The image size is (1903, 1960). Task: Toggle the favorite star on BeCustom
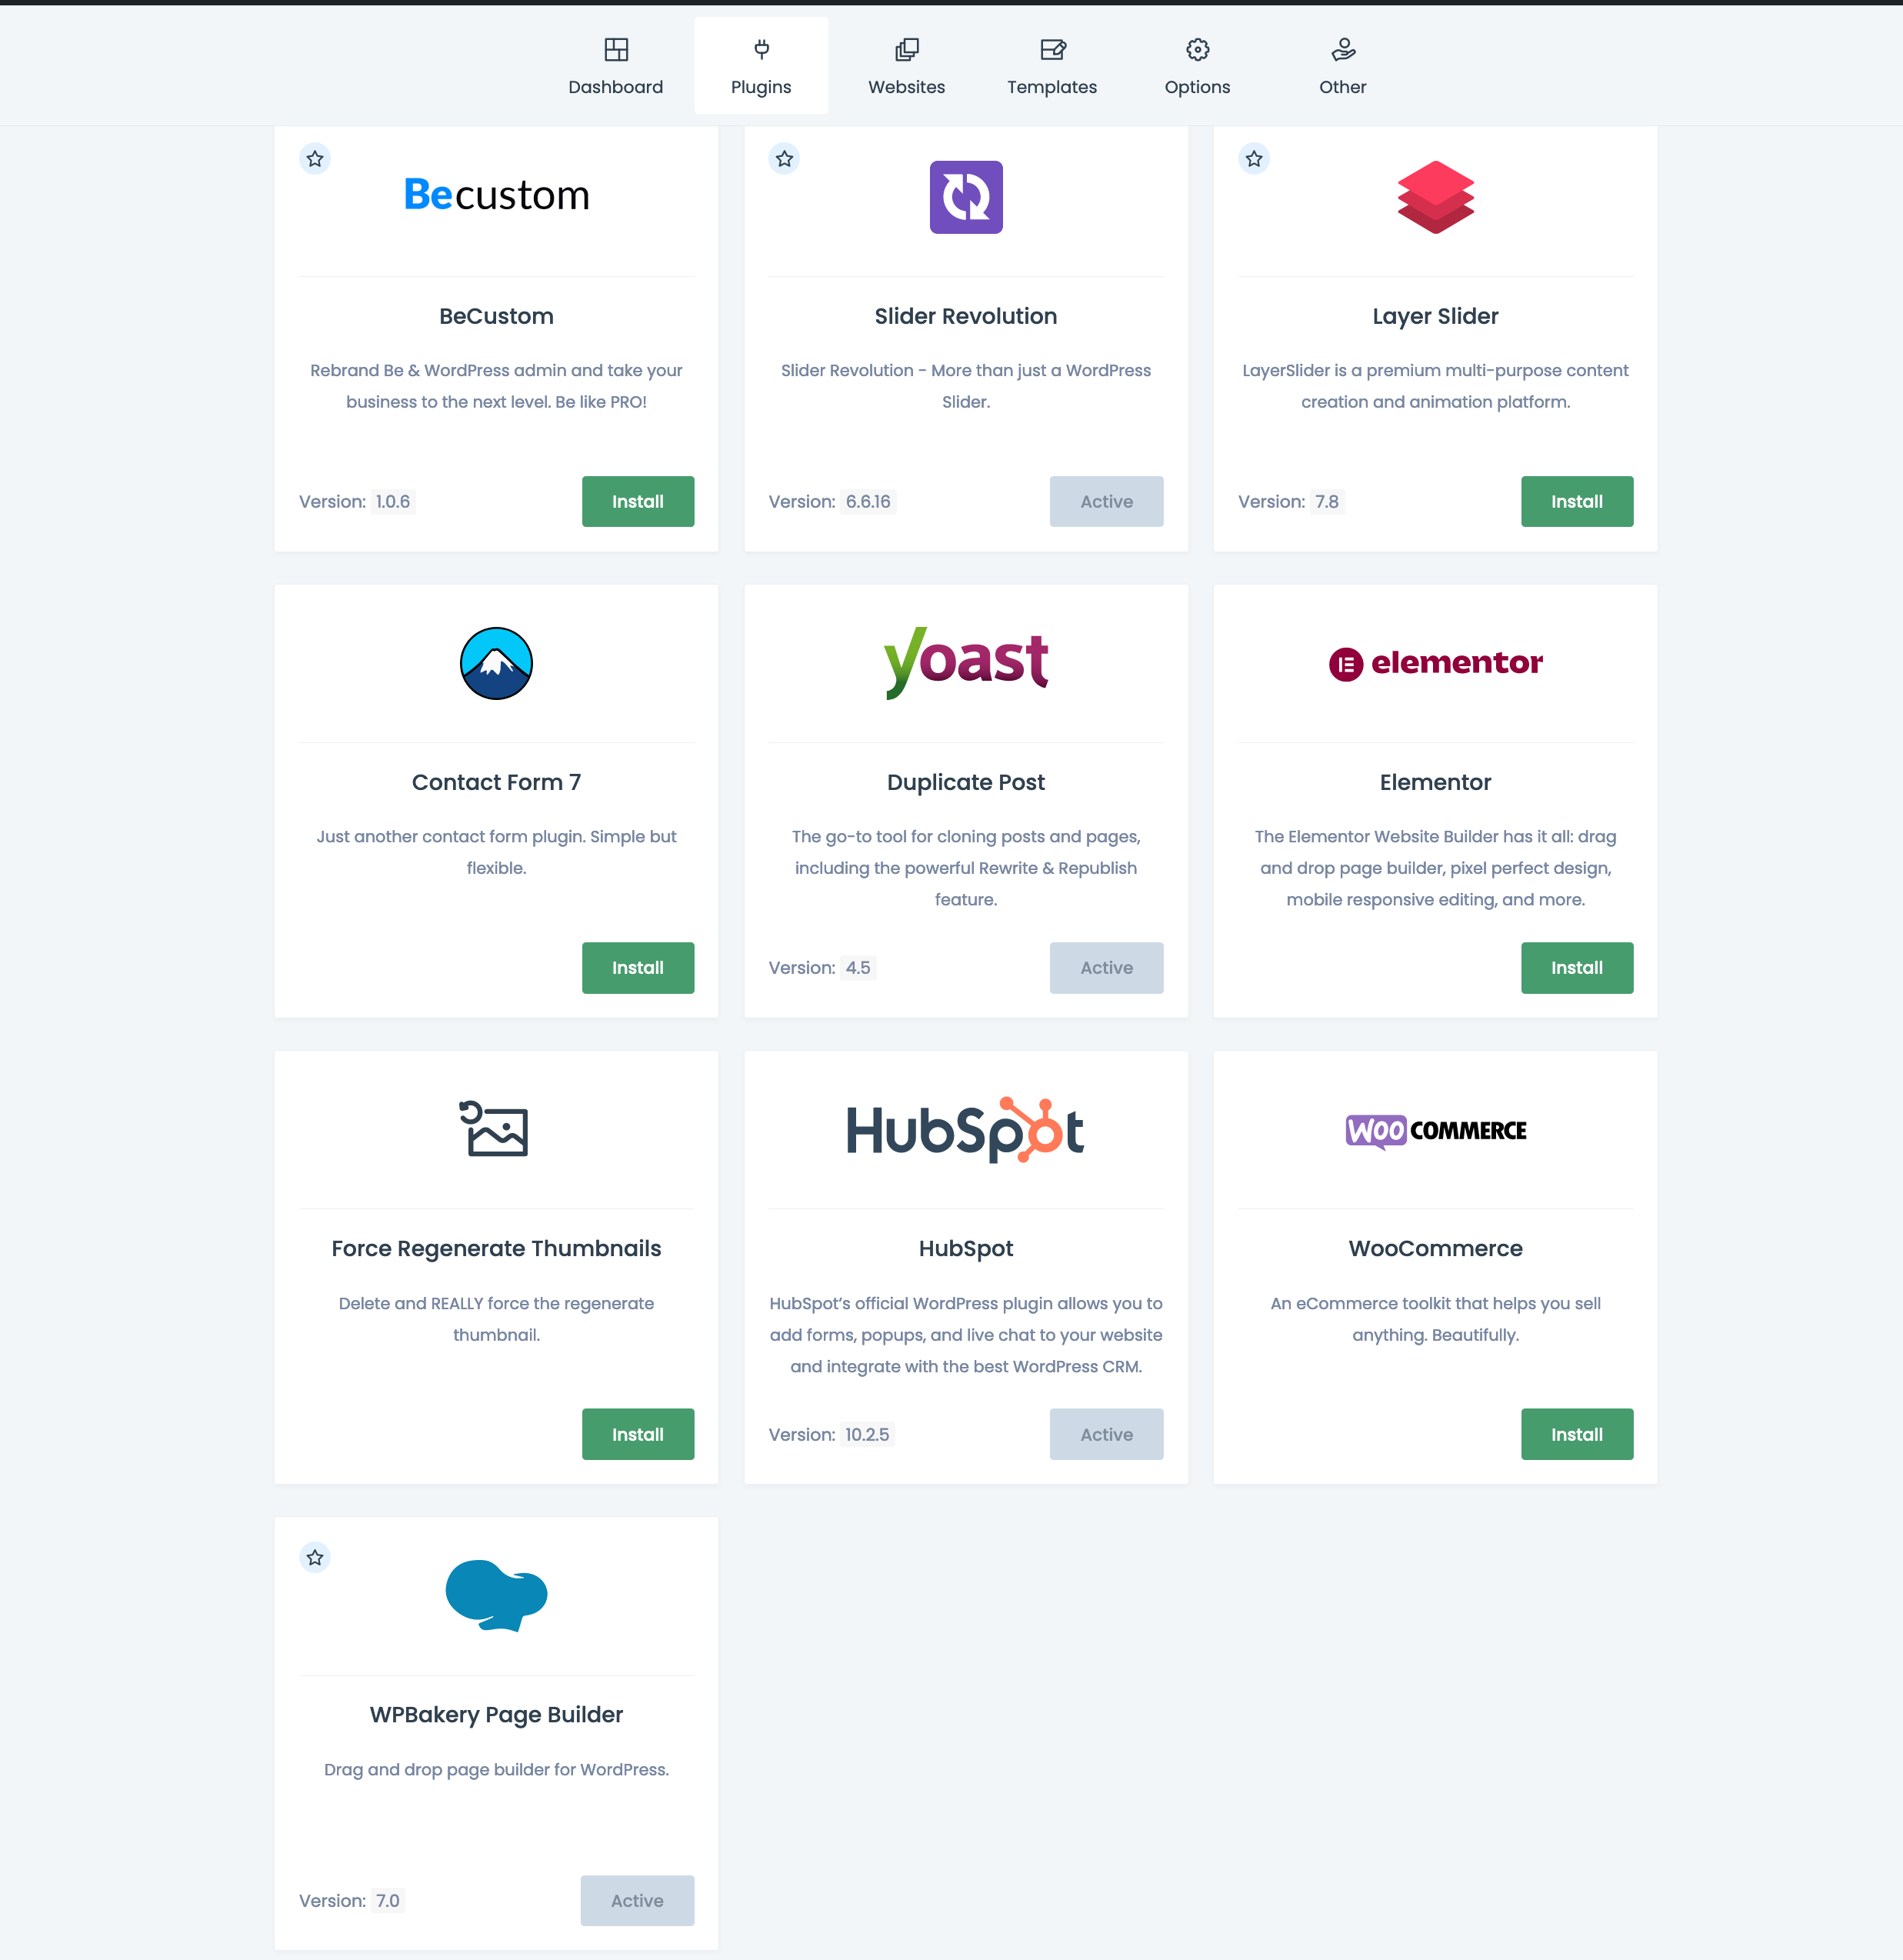point(315,158)
